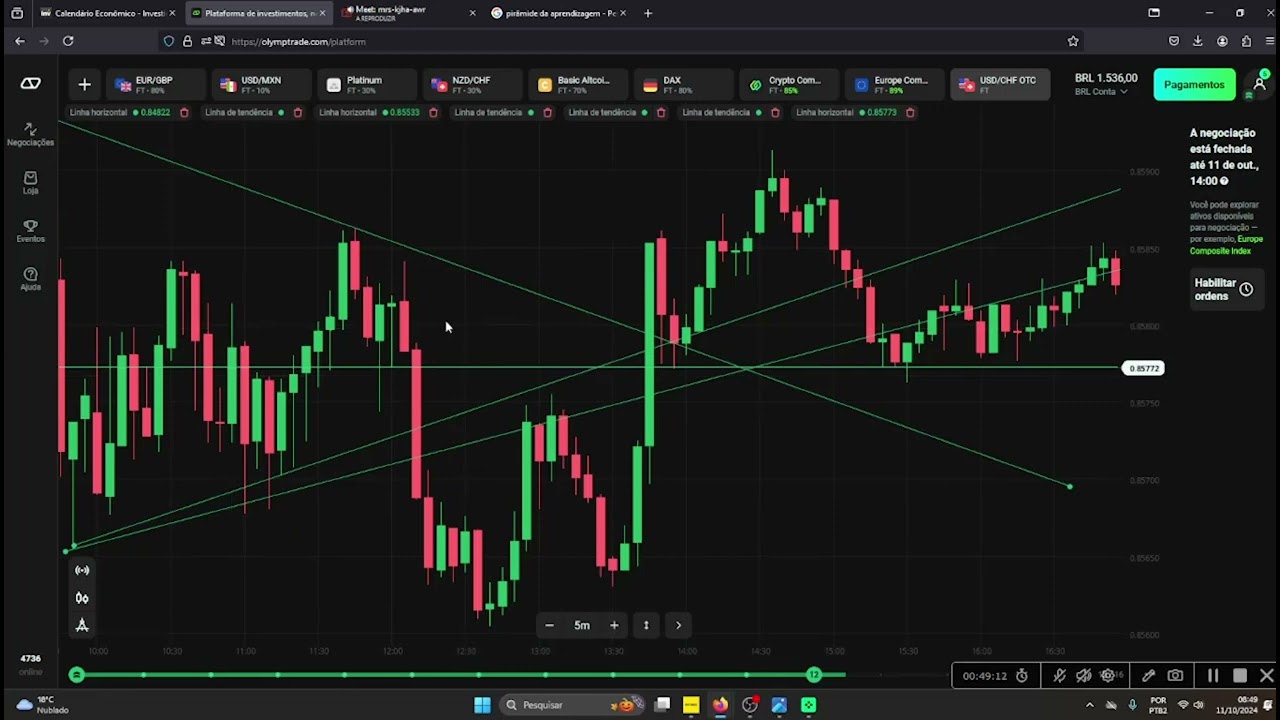Open the indicators tool on chart
Screen dimensions: 1280x720
tap(82, 570)
